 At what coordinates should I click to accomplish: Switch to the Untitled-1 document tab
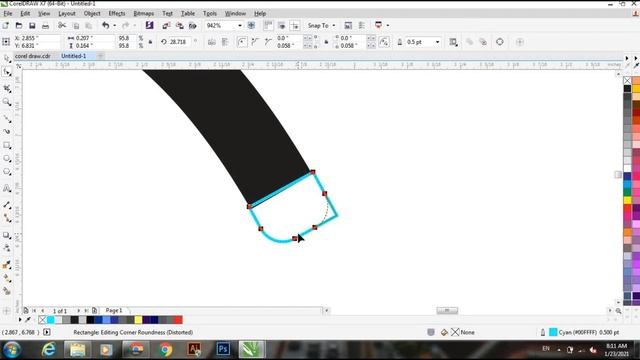point(73,56)
